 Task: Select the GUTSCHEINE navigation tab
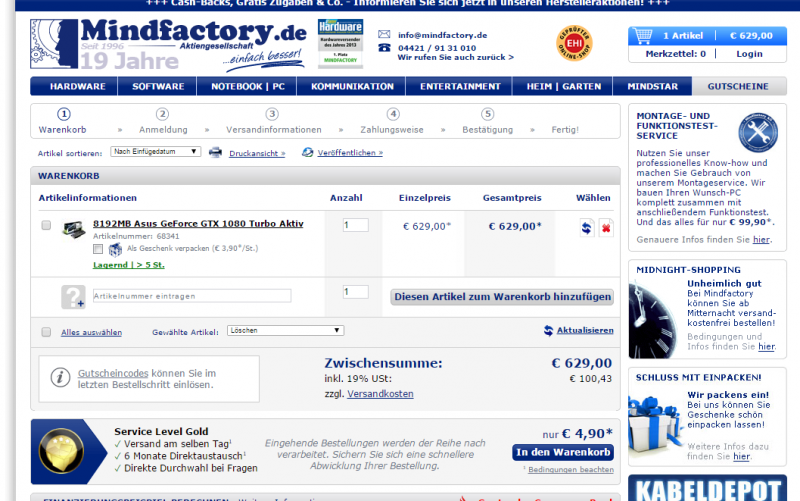coord(738,87)
